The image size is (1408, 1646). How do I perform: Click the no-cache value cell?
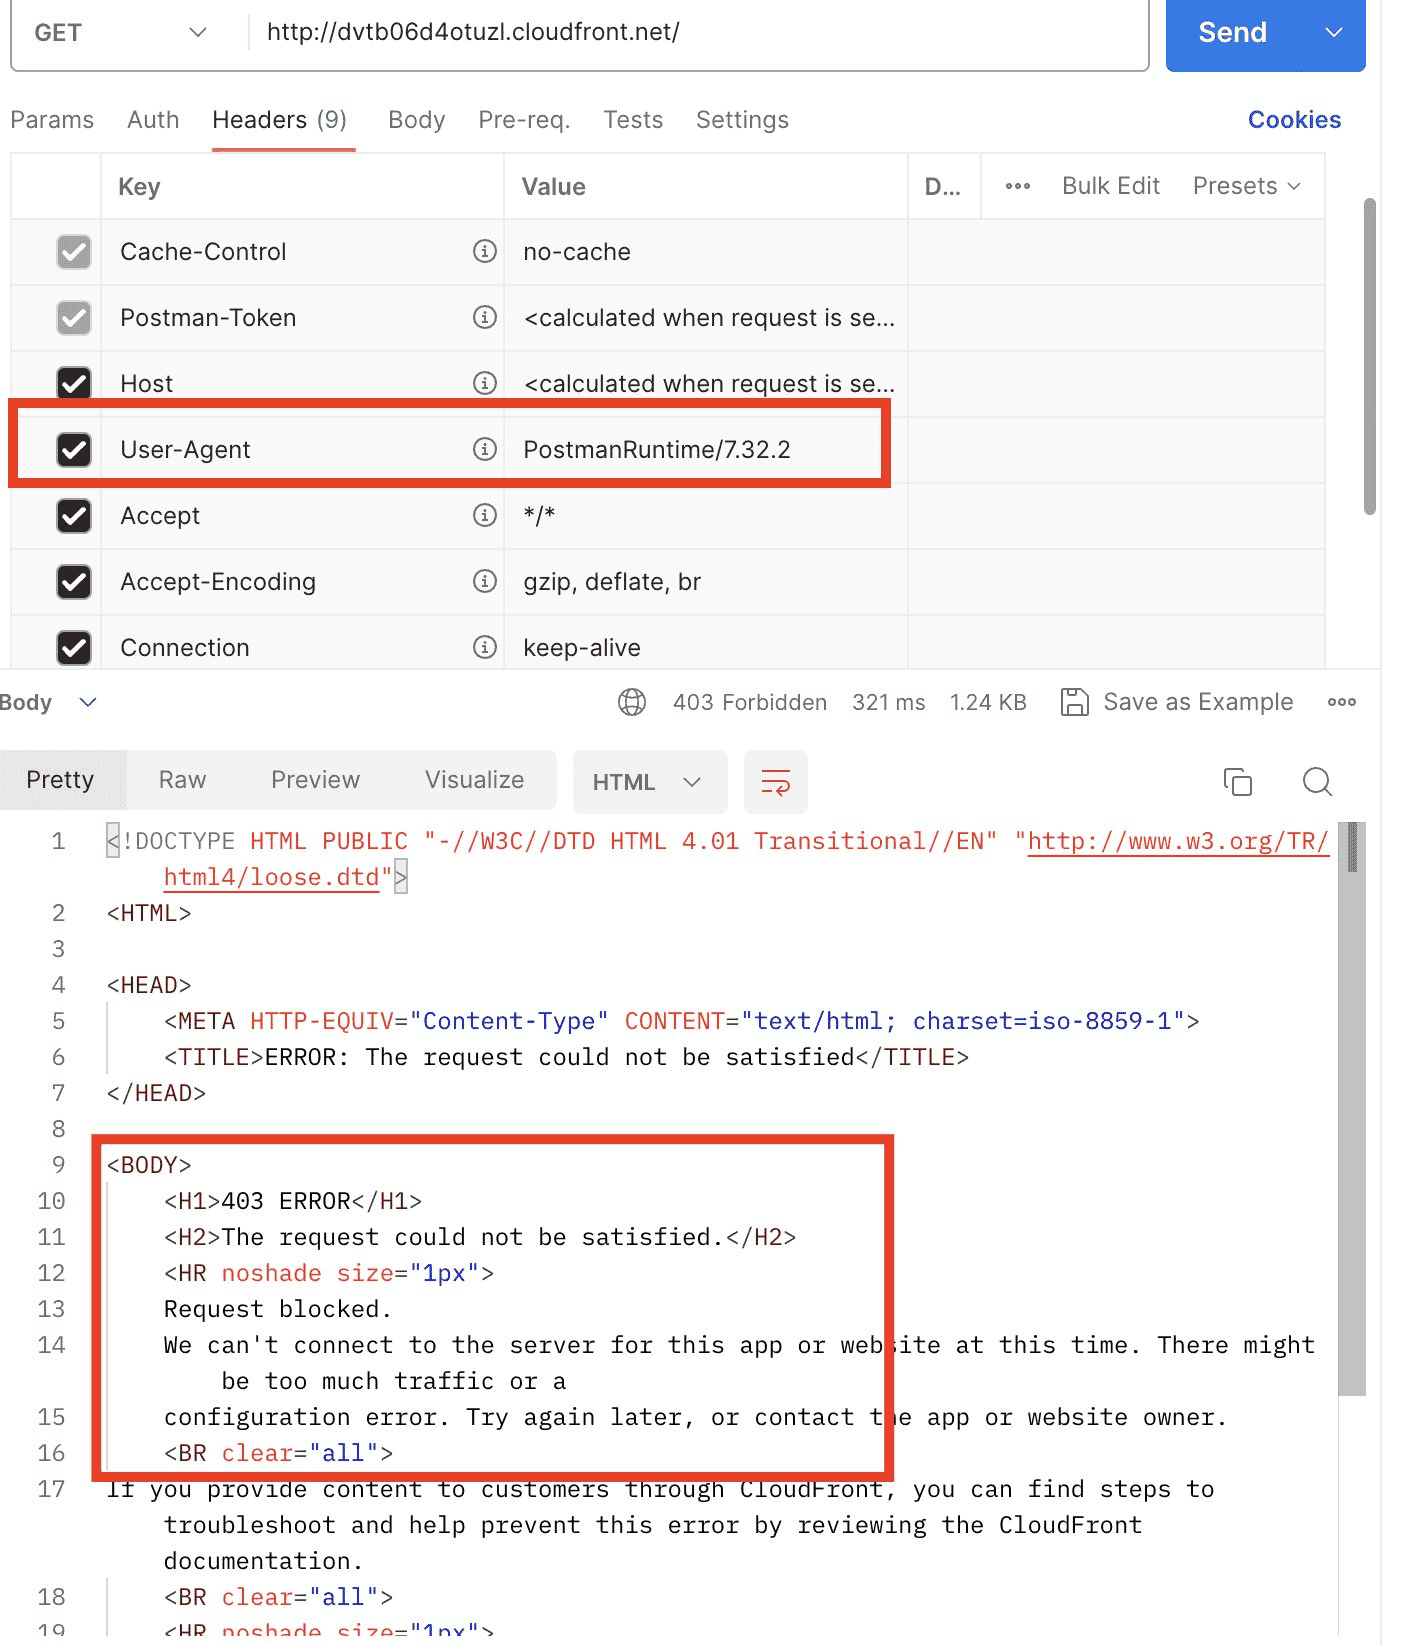(x=705, y=252)
